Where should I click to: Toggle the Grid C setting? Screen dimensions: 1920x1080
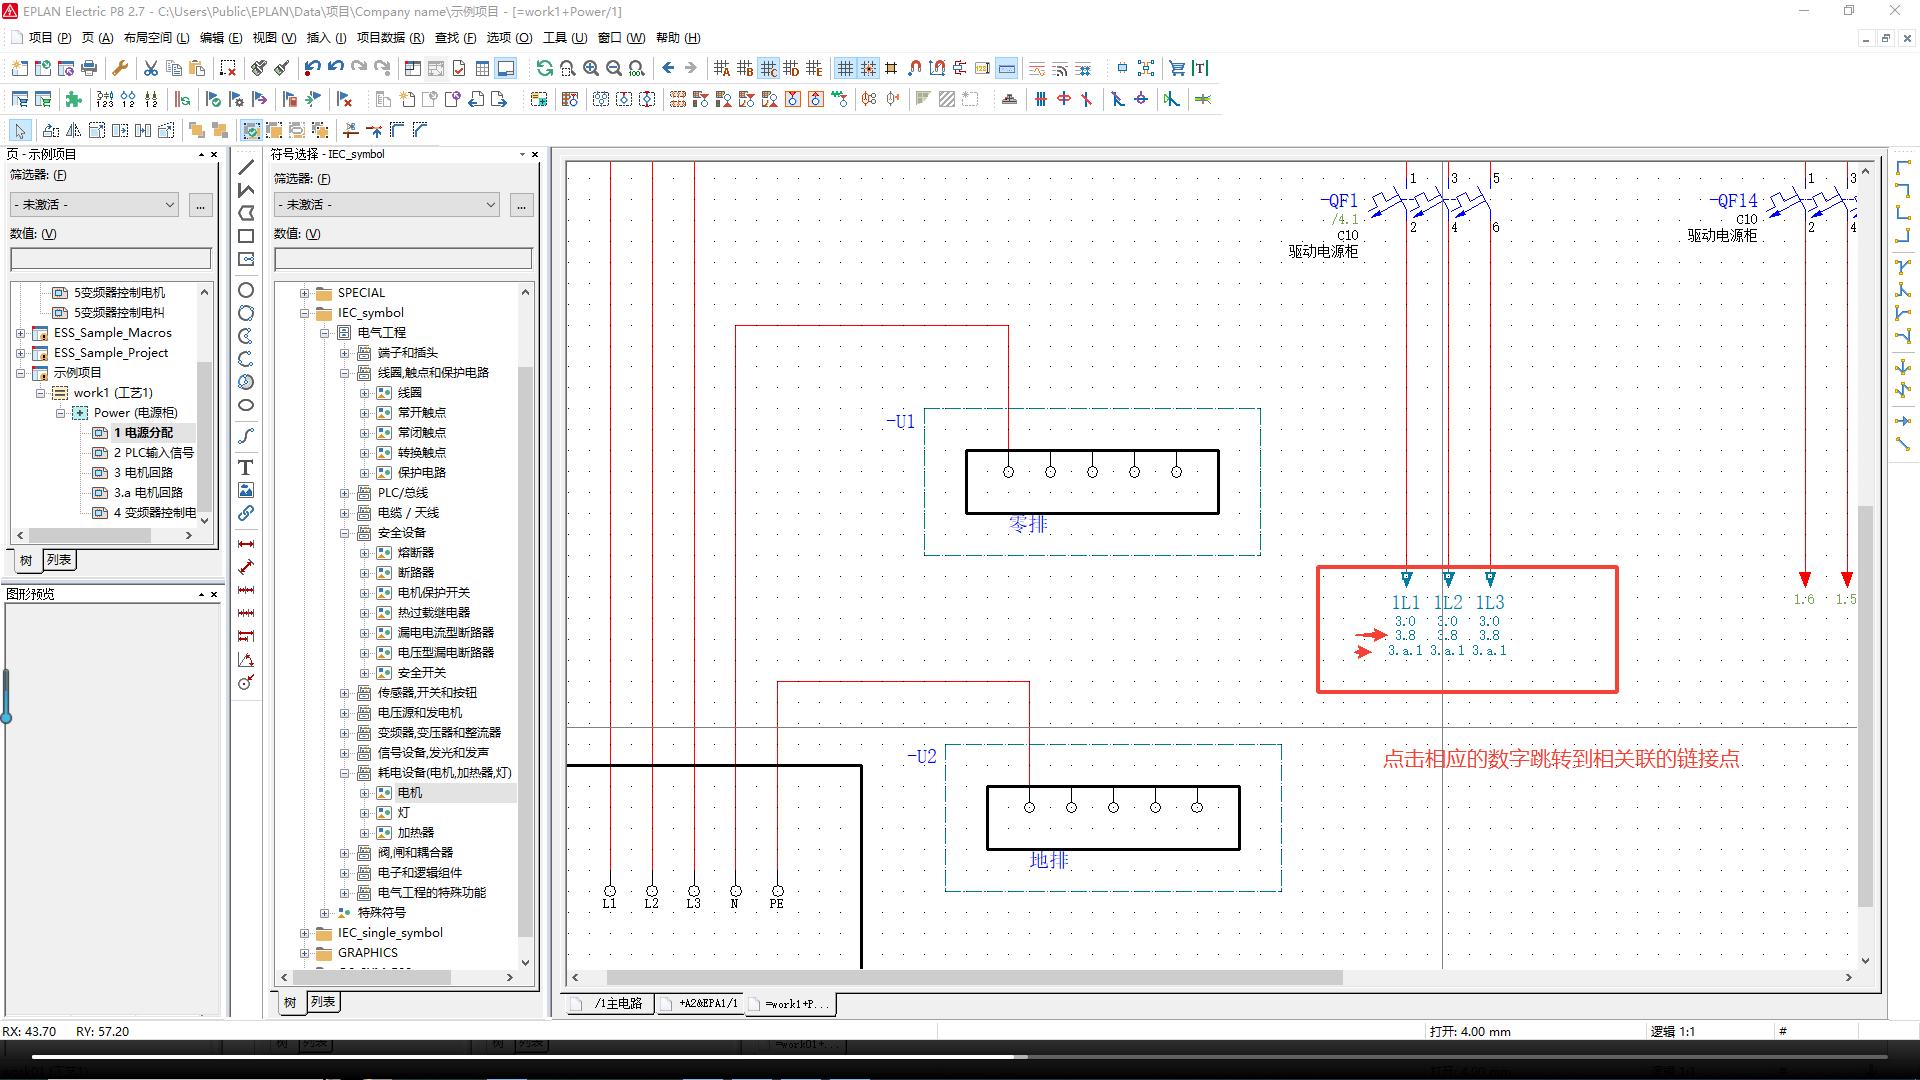click(768, 68)
